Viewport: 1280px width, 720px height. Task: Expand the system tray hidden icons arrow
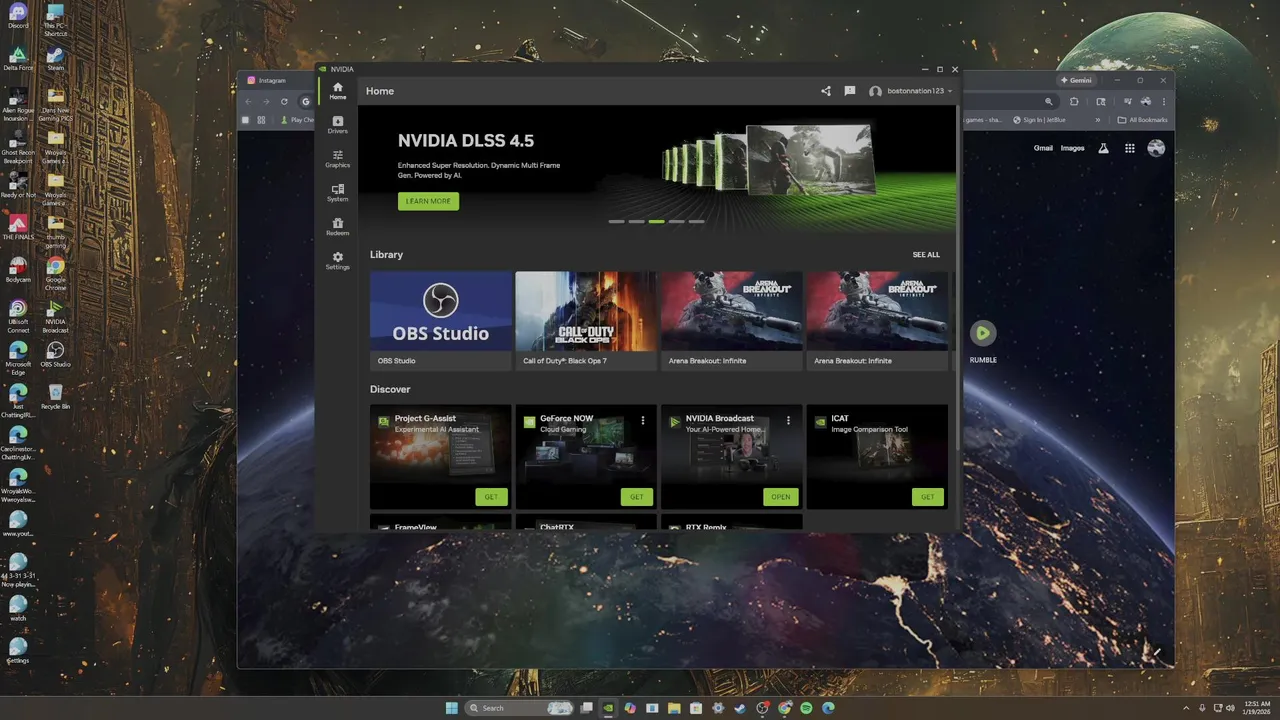(1186, 708)
